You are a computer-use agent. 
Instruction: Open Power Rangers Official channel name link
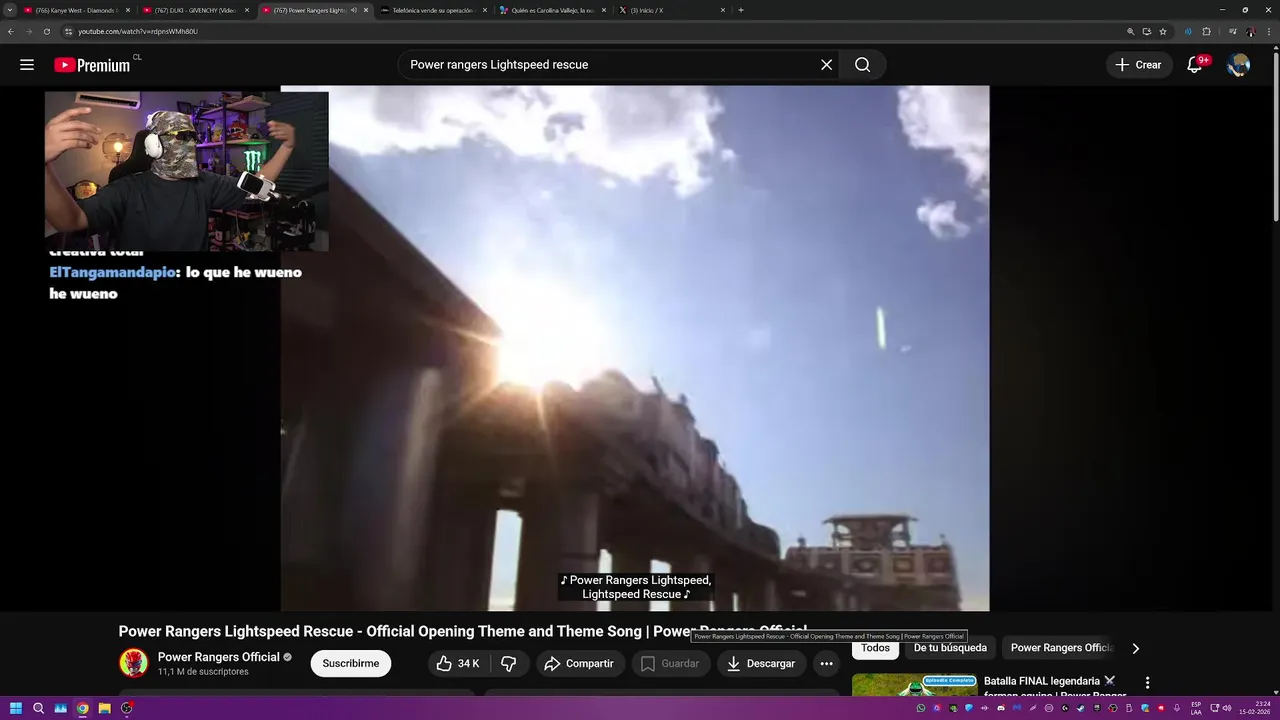click(218, 657)
